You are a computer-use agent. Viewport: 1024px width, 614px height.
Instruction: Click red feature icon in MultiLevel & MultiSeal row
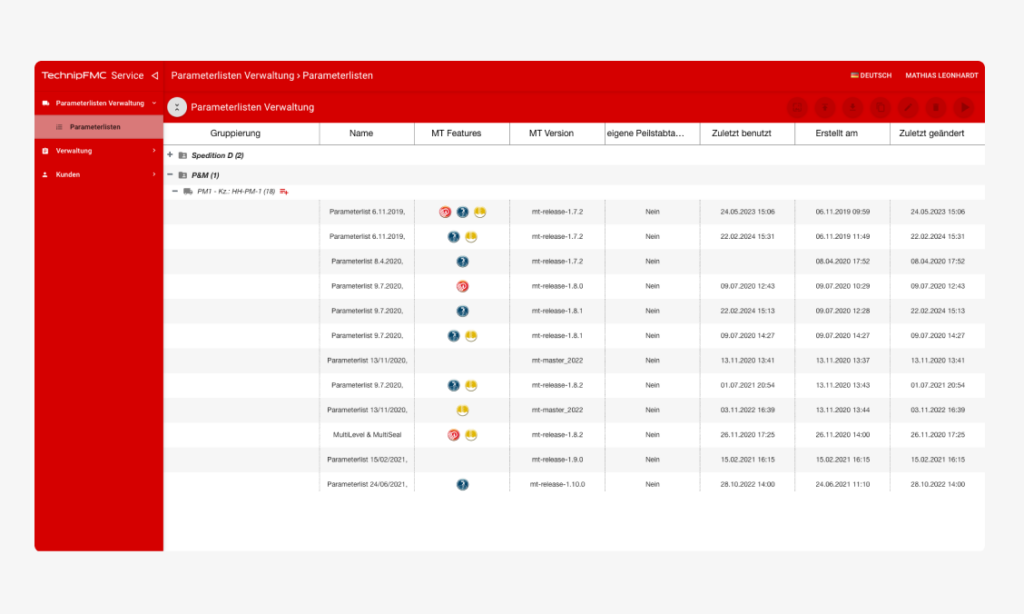[x=453, y=435]
